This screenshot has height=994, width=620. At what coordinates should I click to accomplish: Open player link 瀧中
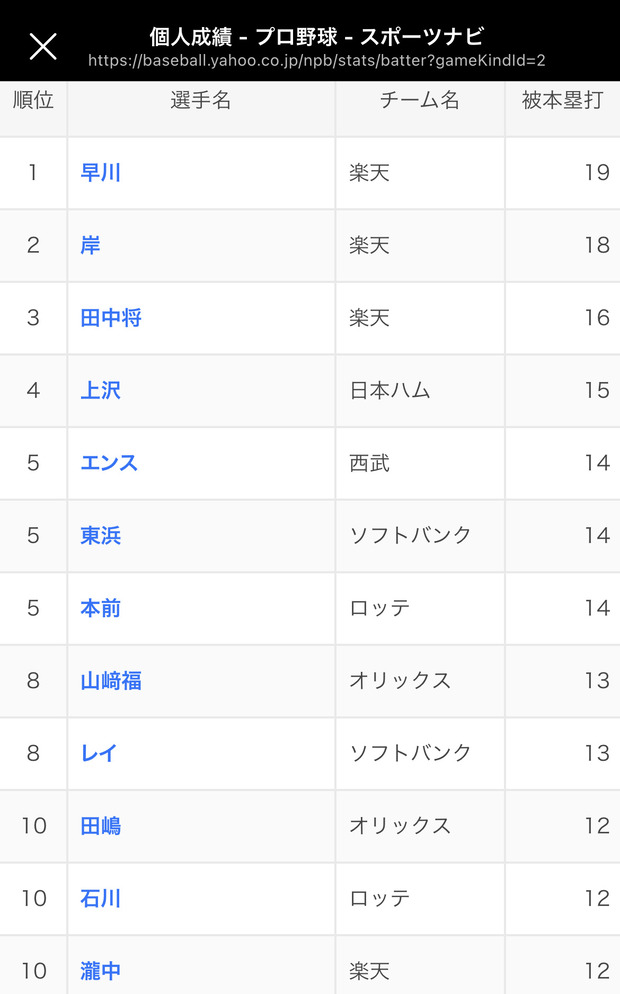pos(100,971)
